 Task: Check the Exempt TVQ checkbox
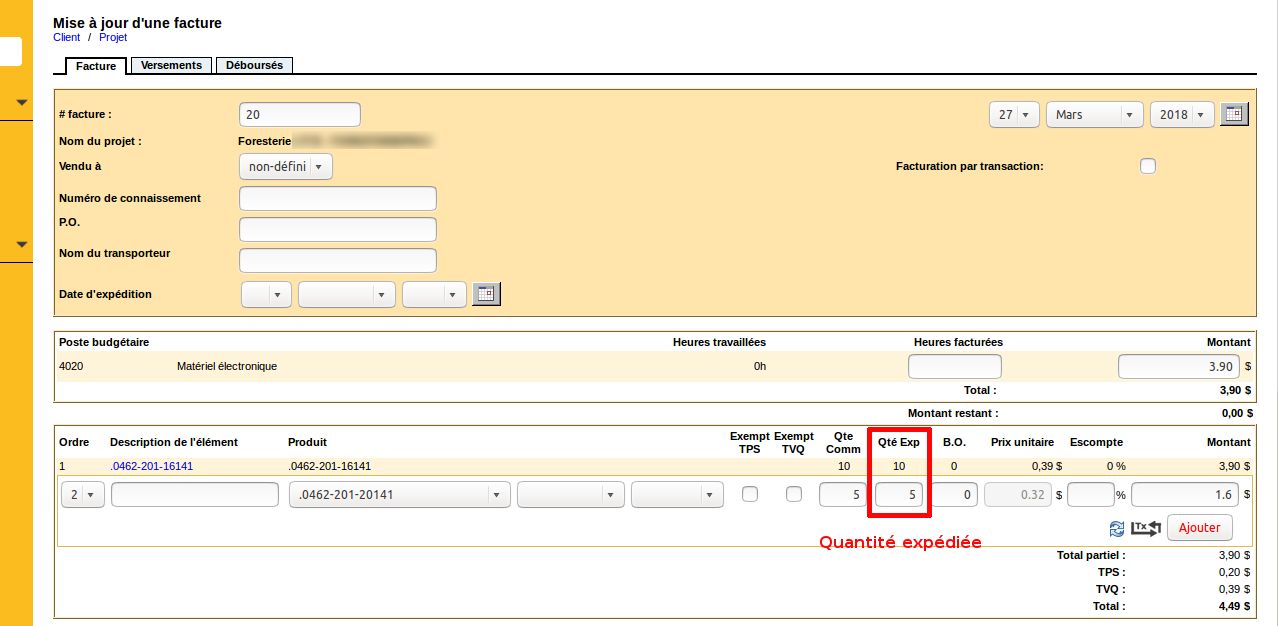tap(793, 493)
